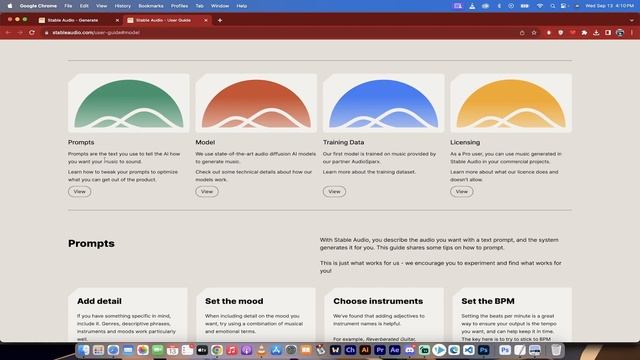Click View under the Model card
The height and width of the screenshot is (360, 640).
tap(207, 191)
